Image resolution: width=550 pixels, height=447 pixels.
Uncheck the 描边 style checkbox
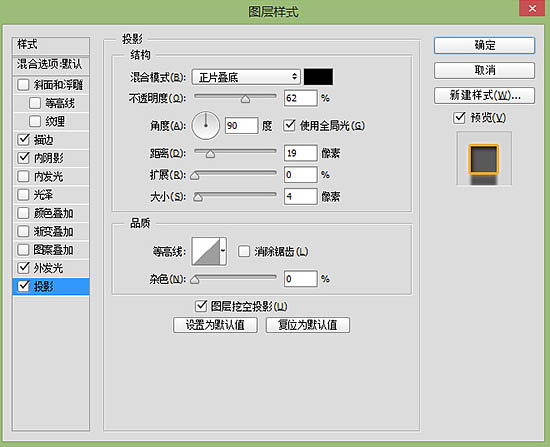[x=23, y=139]
